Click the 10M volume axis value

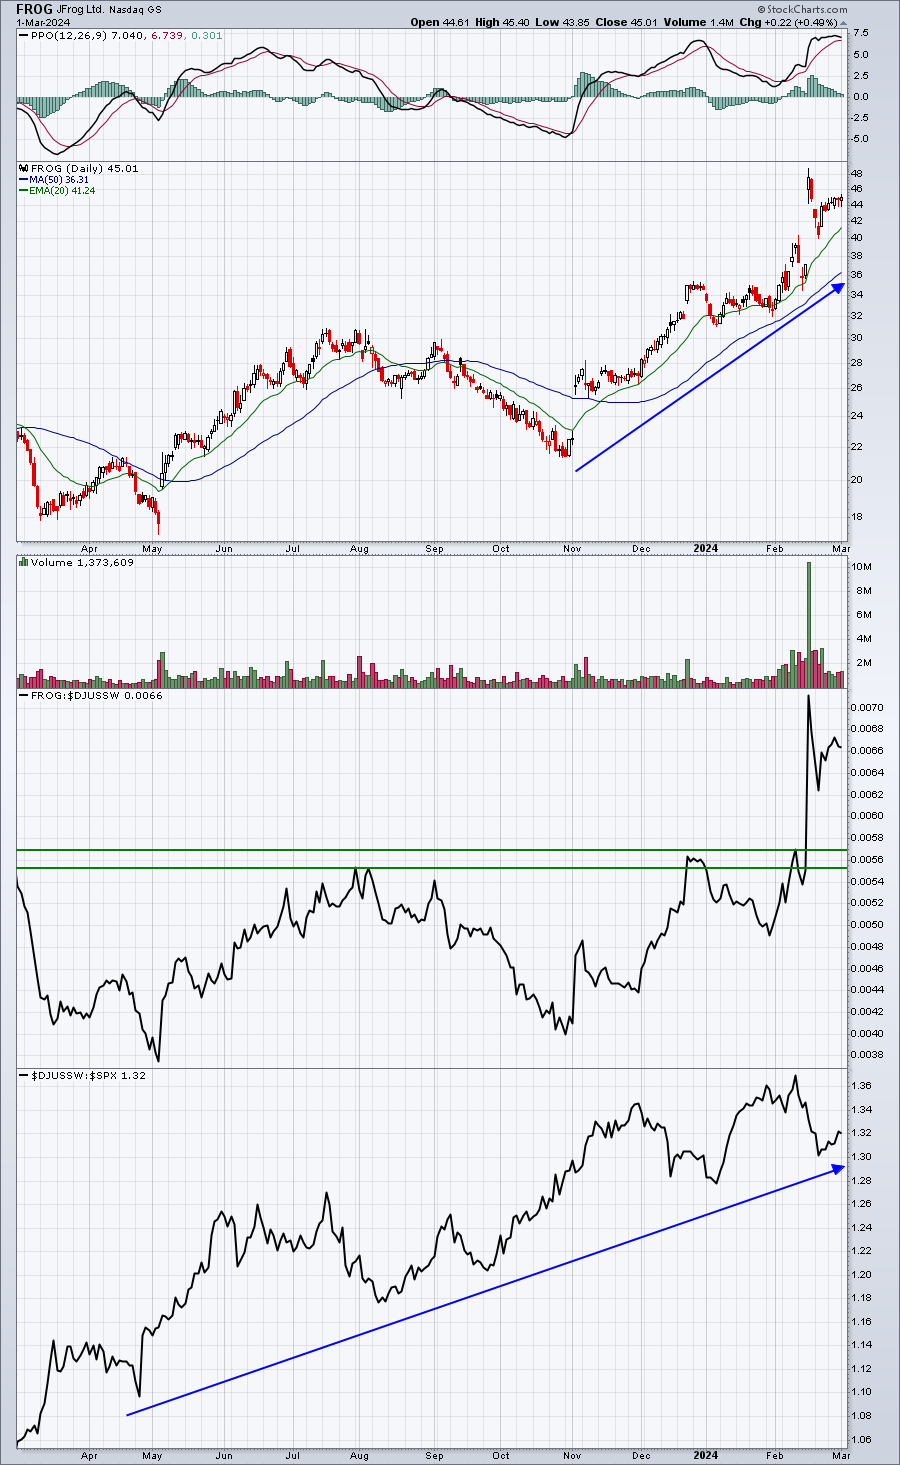click(859, 567)
